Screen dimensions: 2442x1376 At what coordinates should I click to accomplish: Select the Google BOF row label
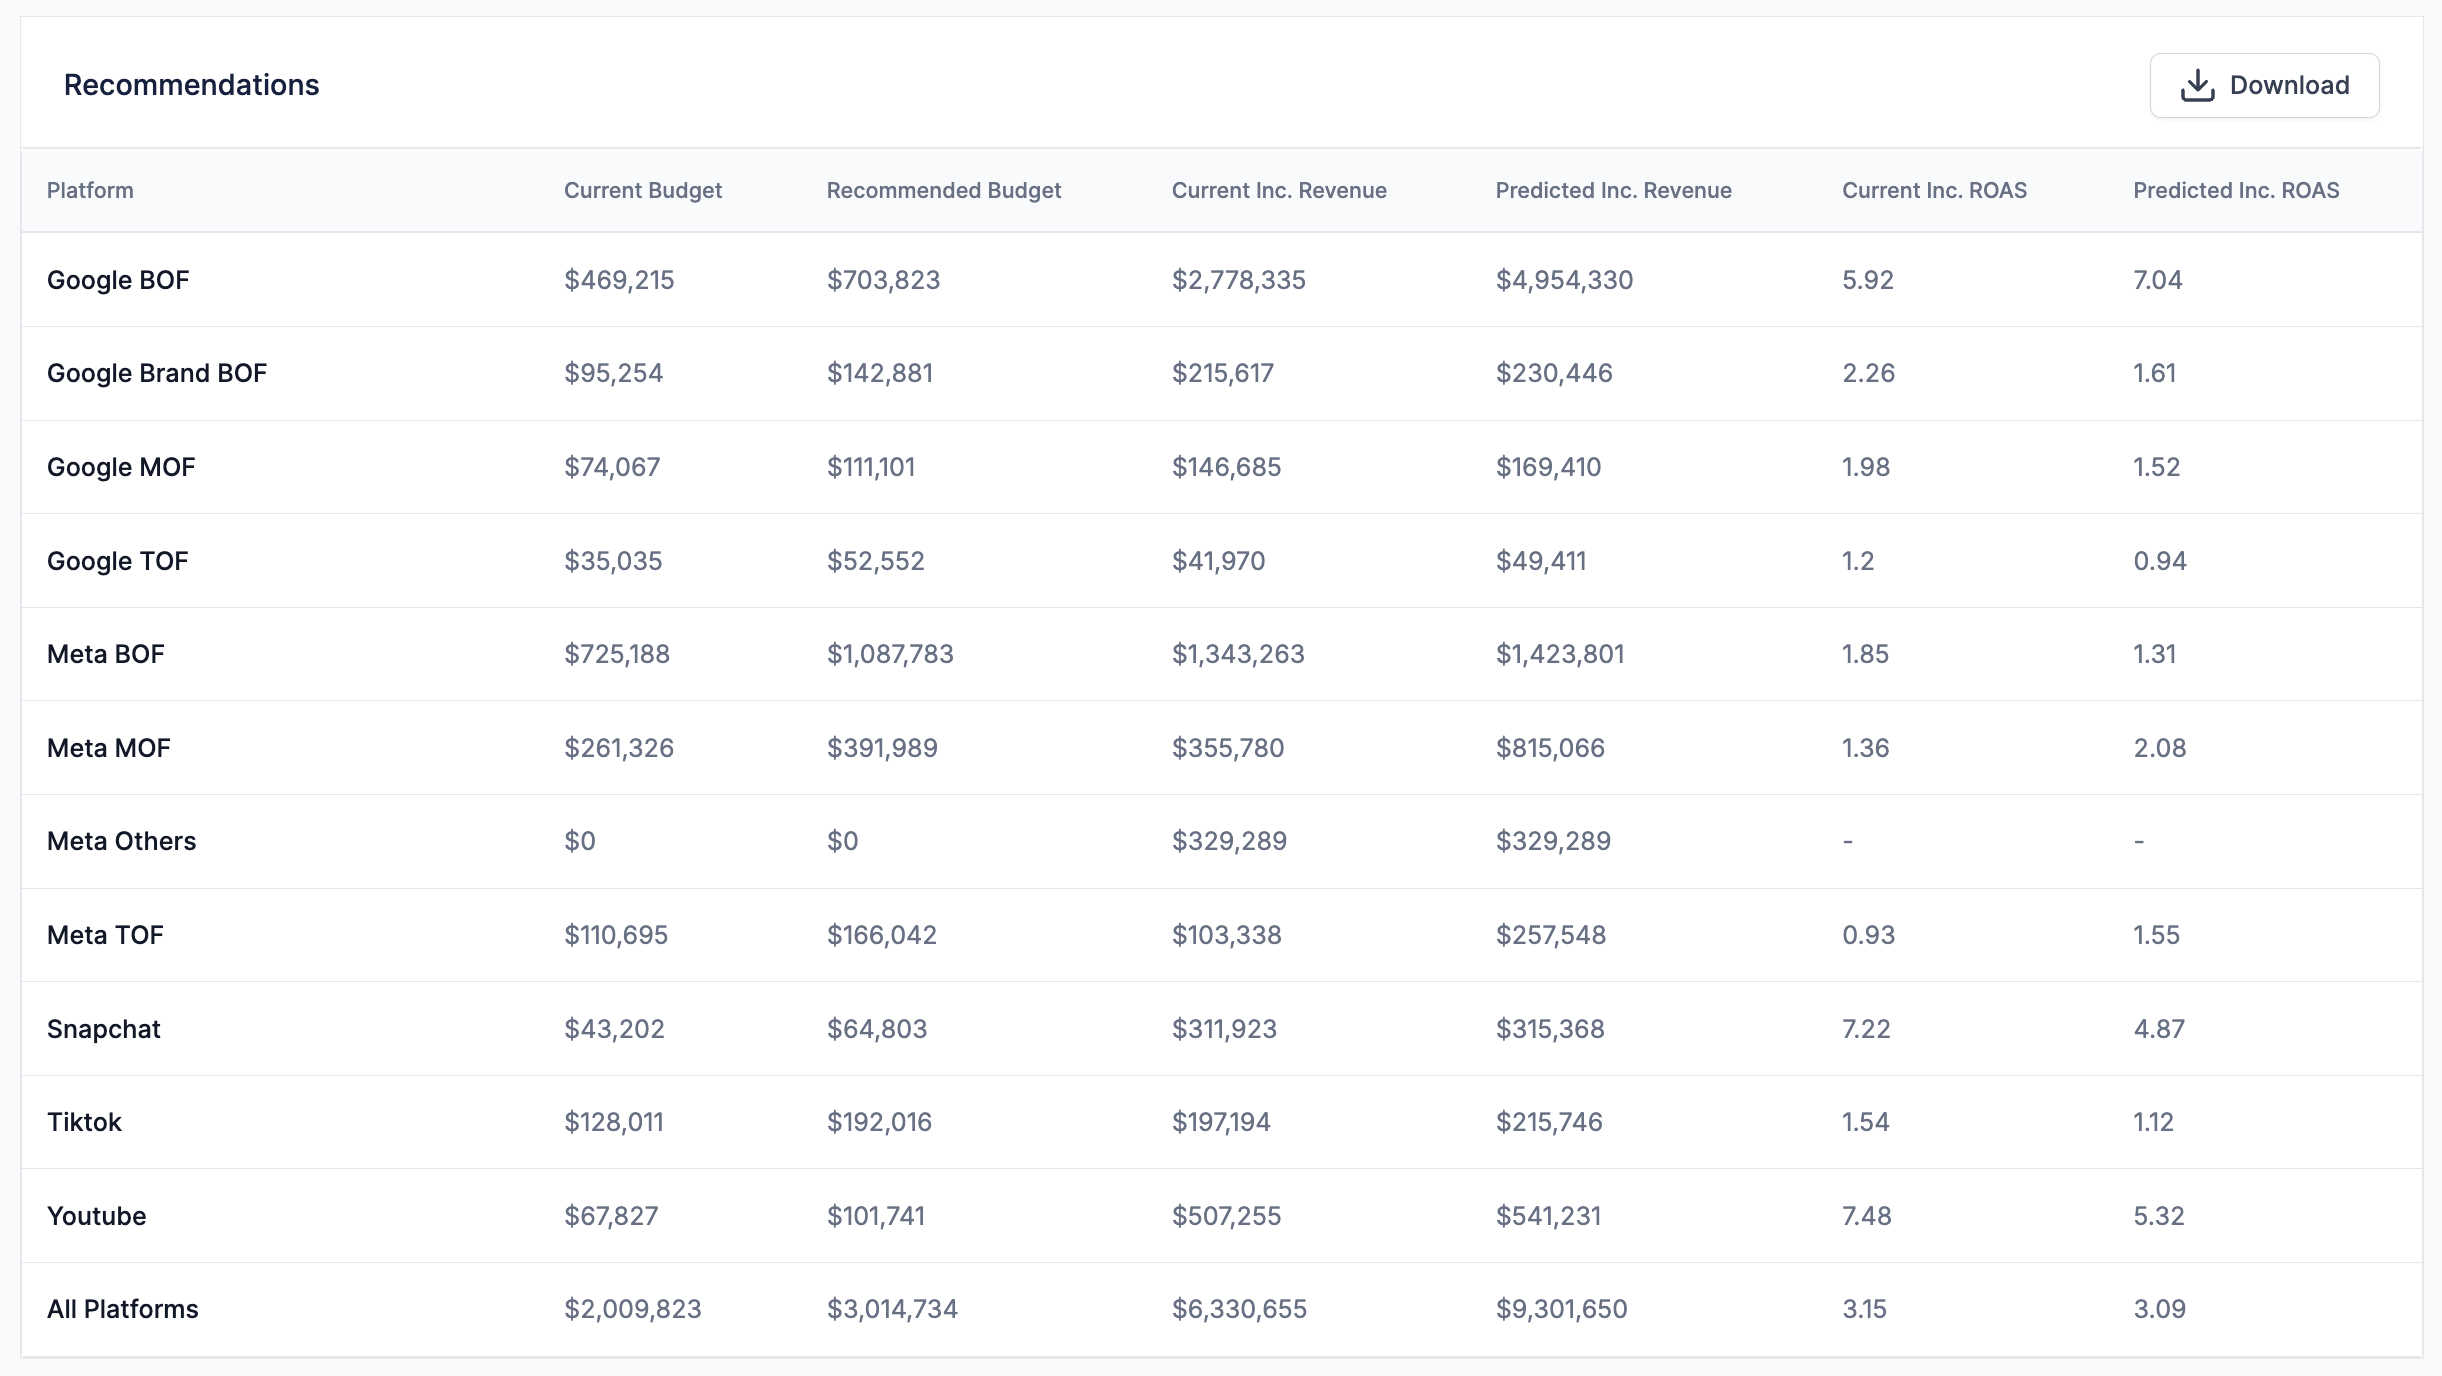[118, 280]
